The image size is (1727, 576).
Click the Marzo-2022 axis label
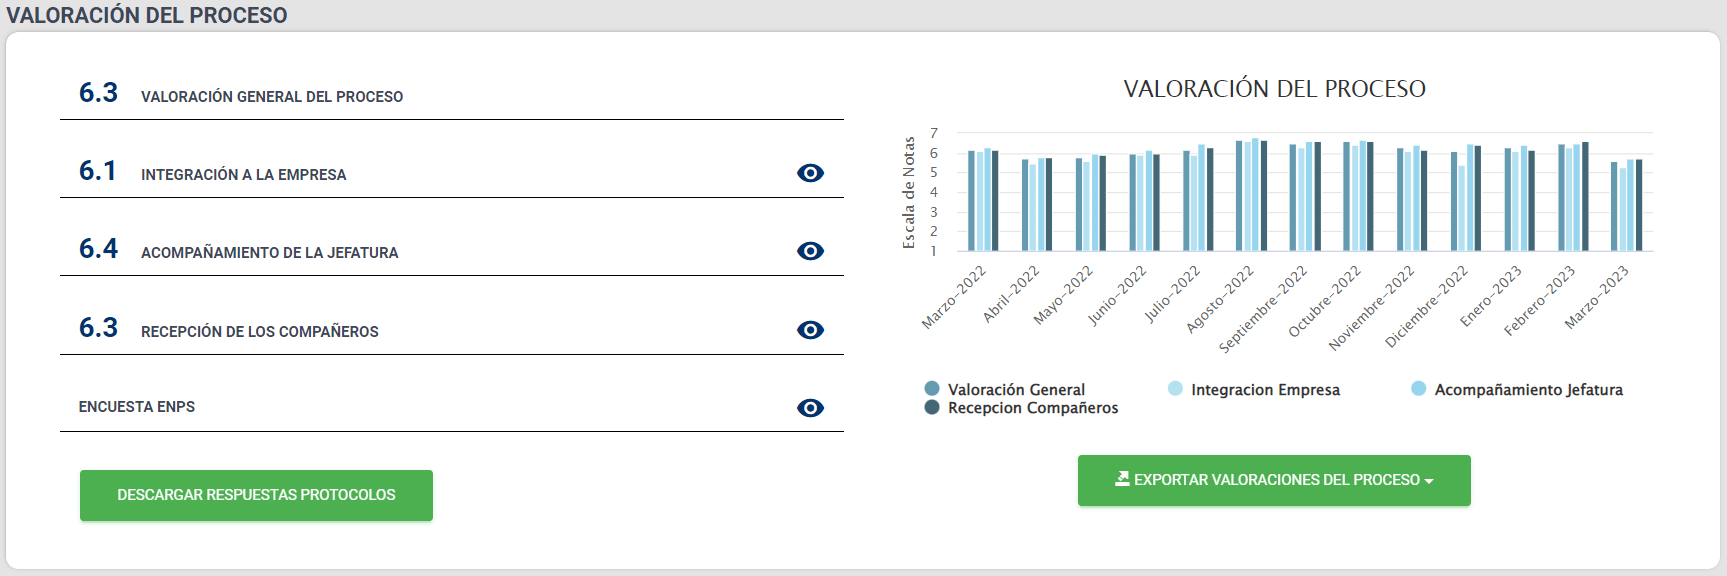click(954, 297)
